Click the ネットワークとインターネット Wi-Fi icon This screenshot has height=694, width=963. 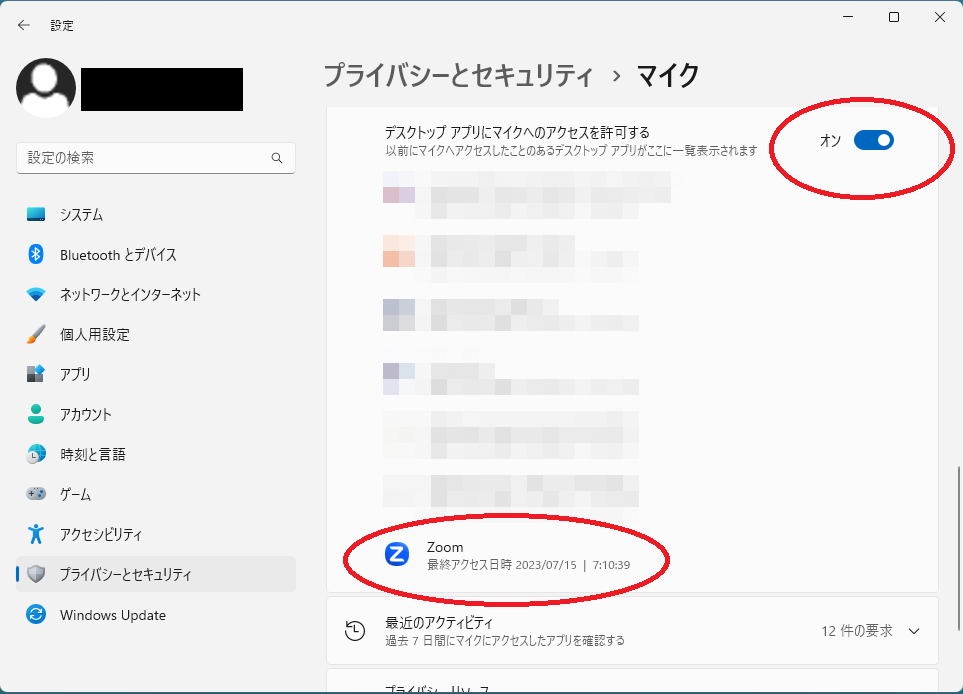click(x=36, y=295)
